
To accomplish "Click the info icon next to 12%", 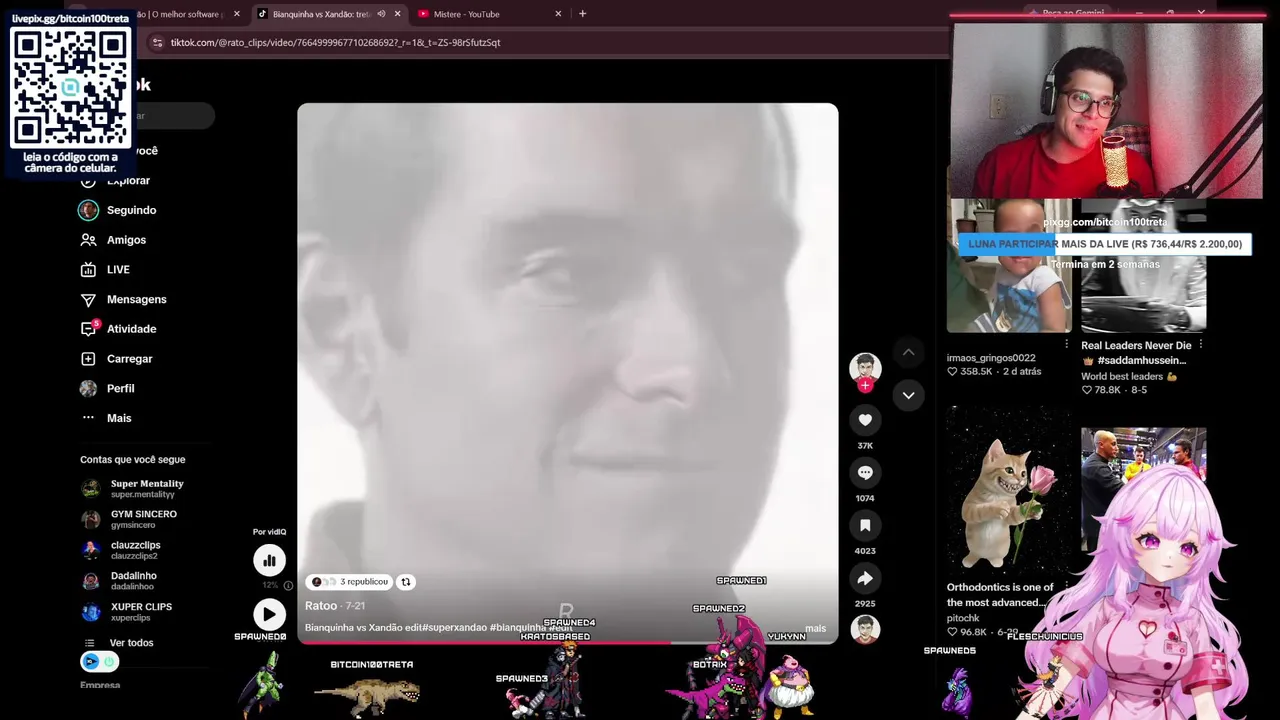I will (x=288, y=585).
